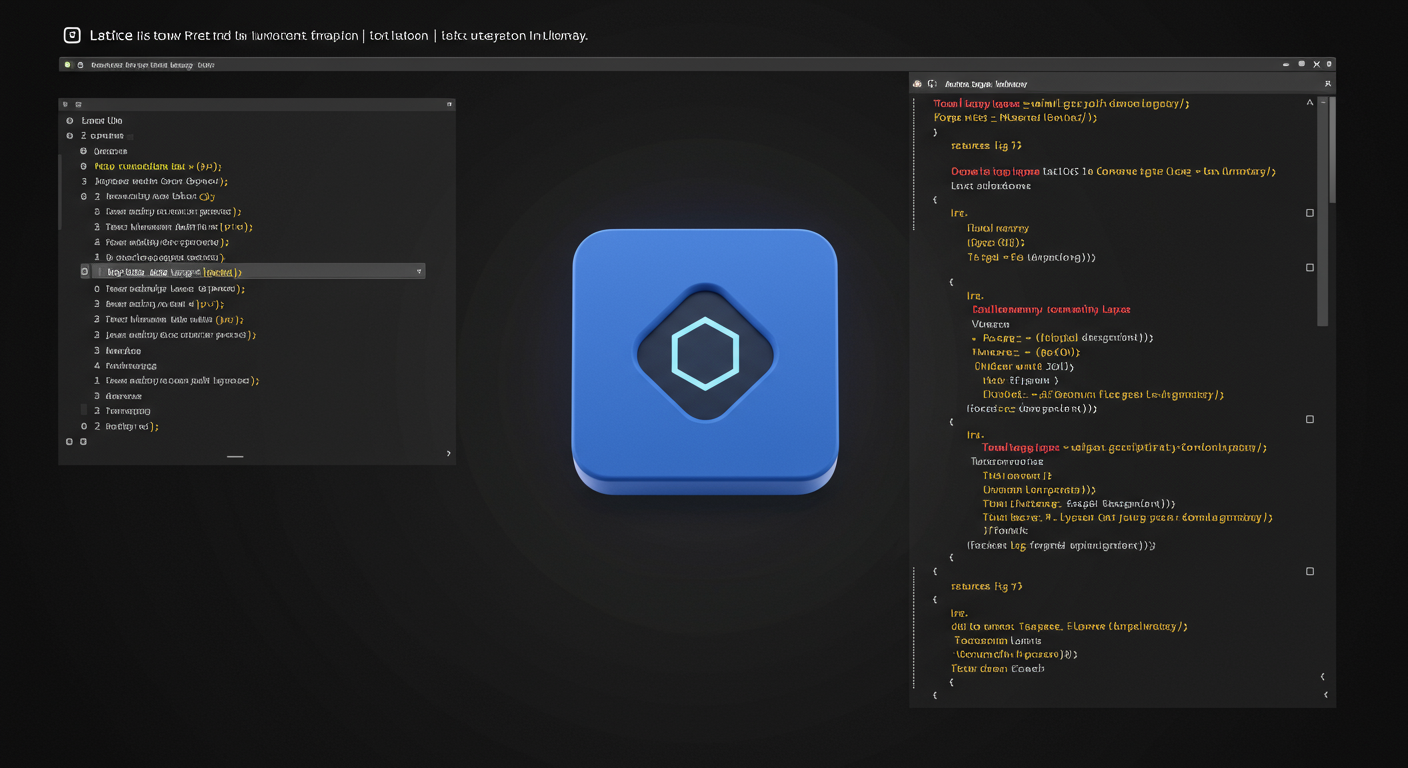Click the icon at the left panel header's right end
Image resolution: width=1408 pixels, height=768 pixels.
point(449,104)
